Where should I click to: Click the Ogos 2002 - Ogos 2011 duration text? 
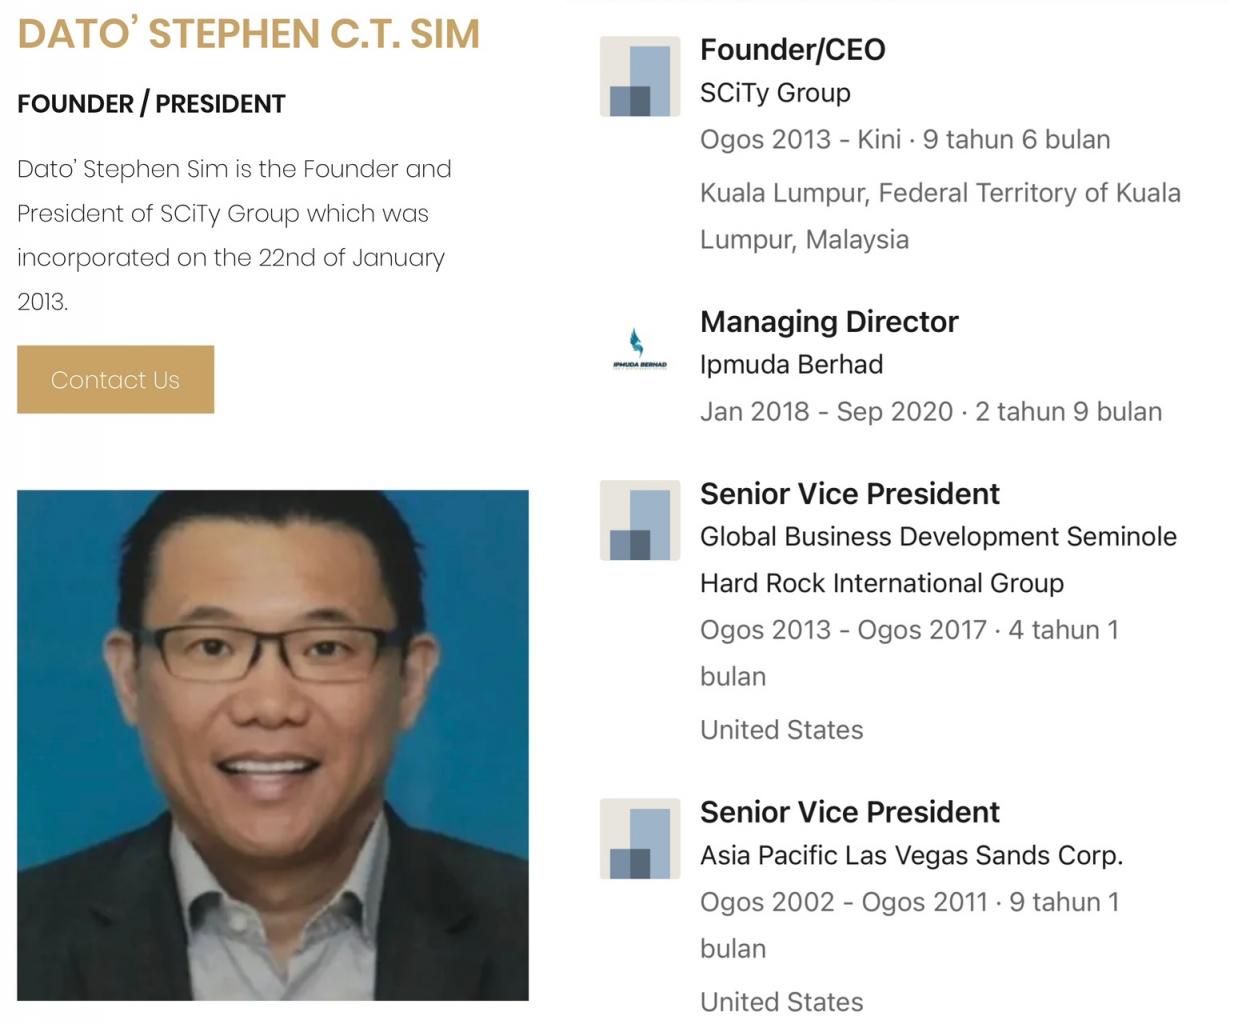click(908, 902)
